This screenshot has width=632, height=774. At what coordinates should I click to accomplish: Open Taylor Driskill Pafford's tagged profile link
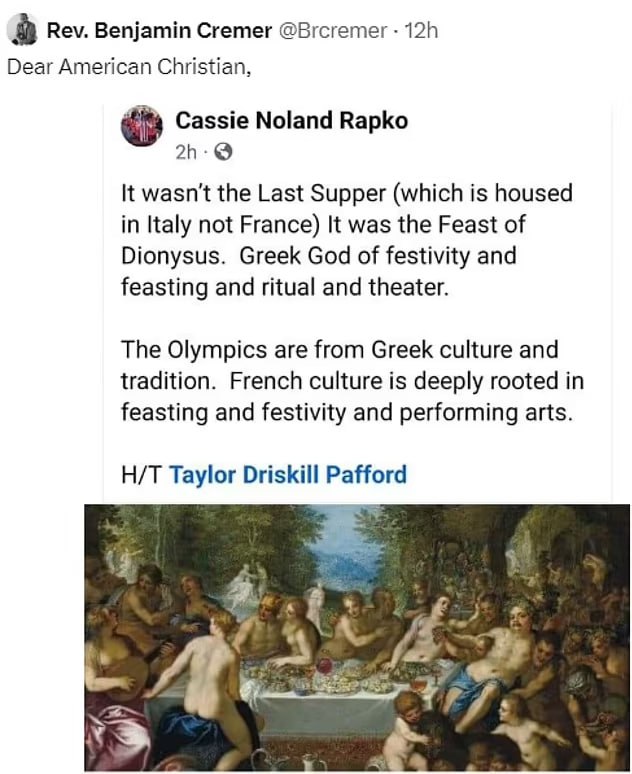(x=288, y=474)
